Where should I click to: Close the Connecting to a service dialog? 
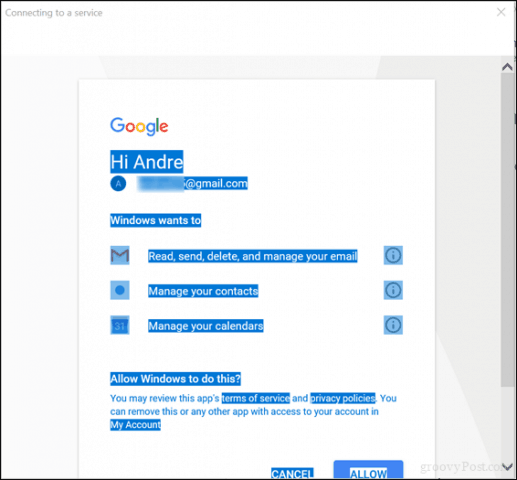(x=501, y=12)
